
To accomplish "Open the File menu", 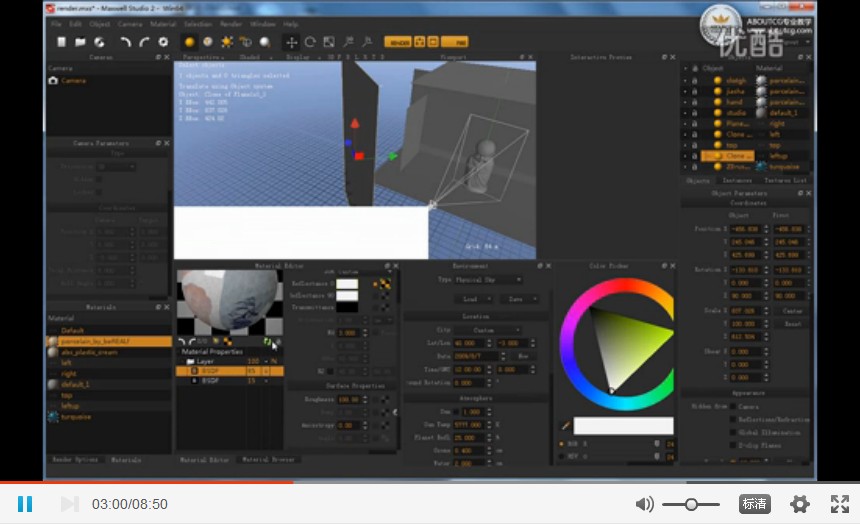I will click(56, 24).
